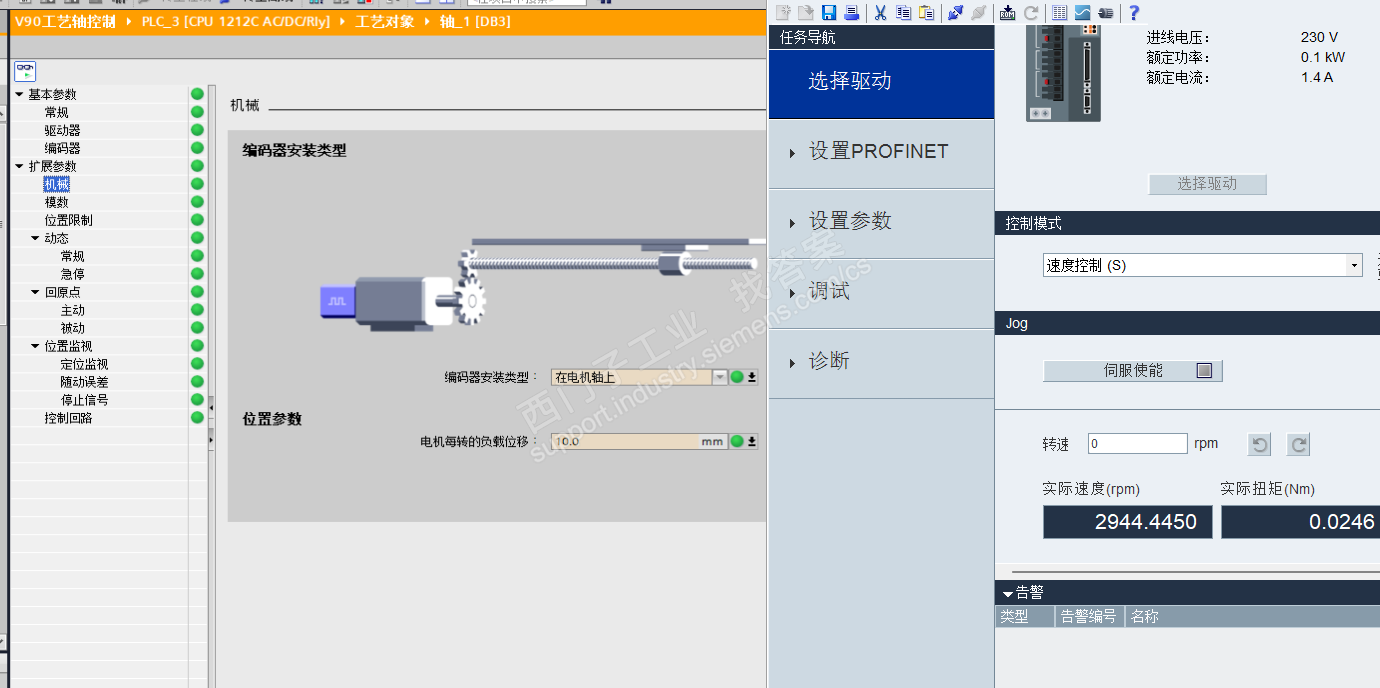This screenshot has height=688, width=1380.
Task: Click the ± icon beside 编码器安装类型
Action: tap(752, 377)
